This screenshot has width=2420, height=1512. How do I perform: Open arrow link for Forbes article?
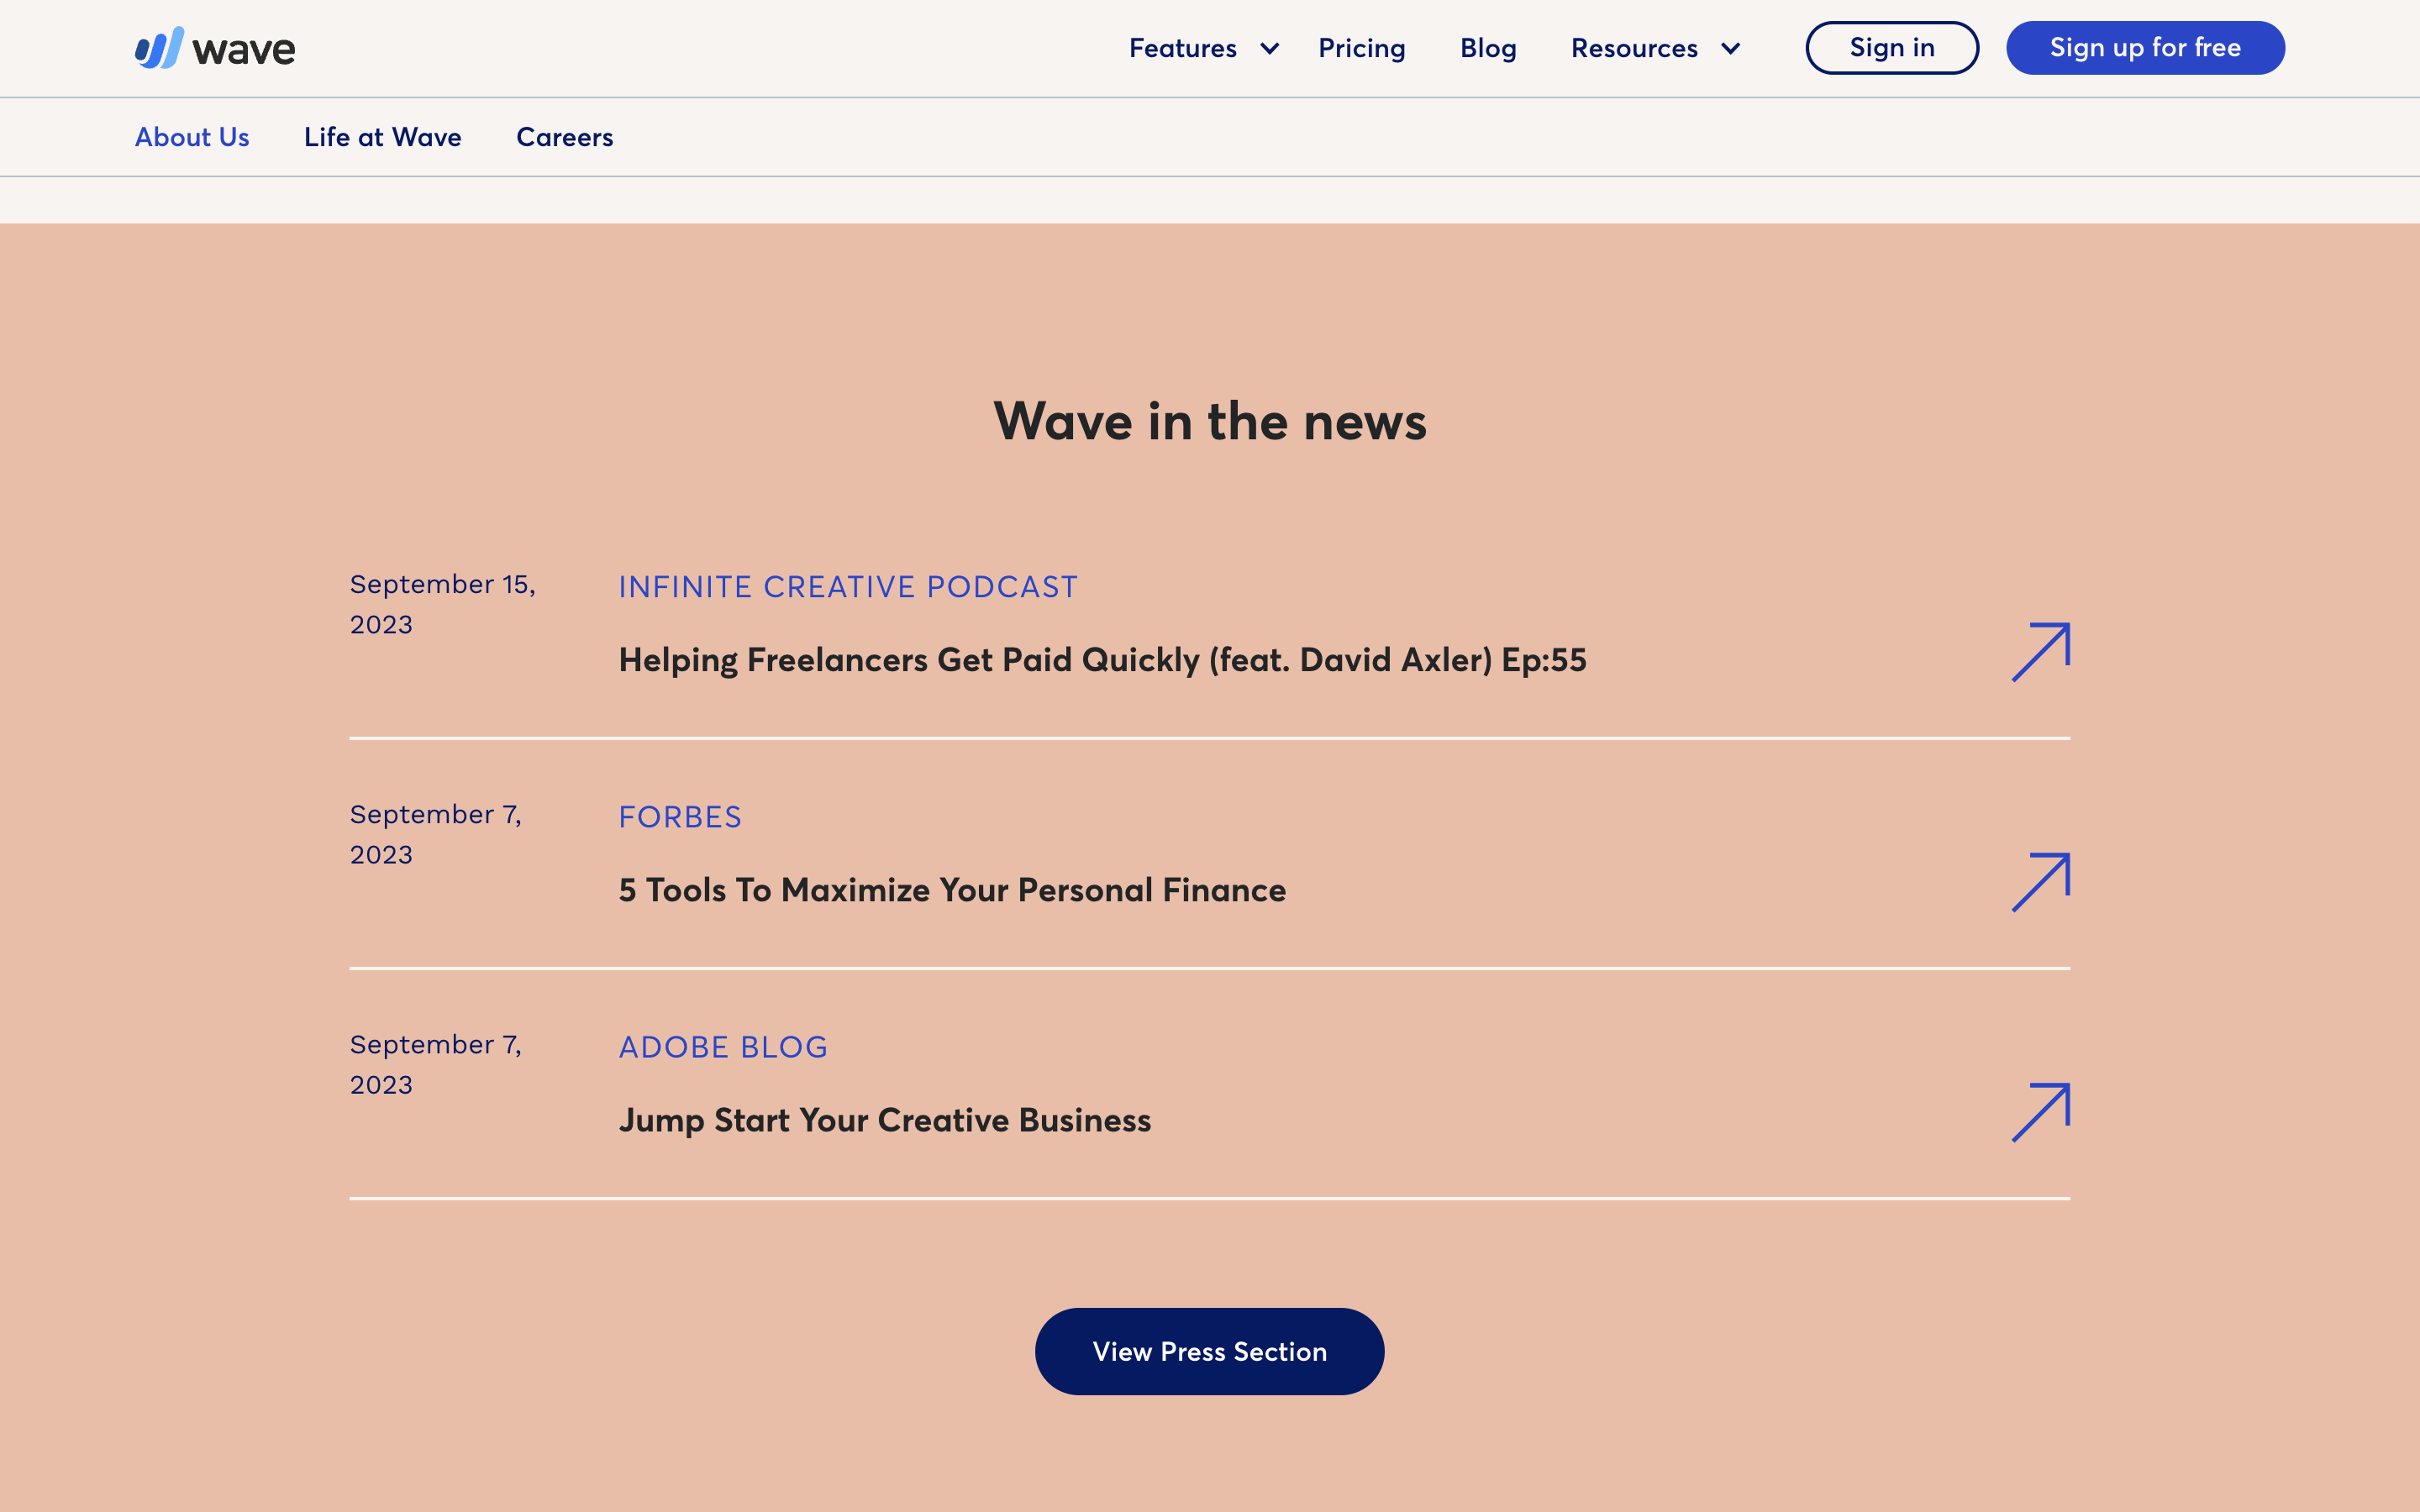tap(2041, 882)
